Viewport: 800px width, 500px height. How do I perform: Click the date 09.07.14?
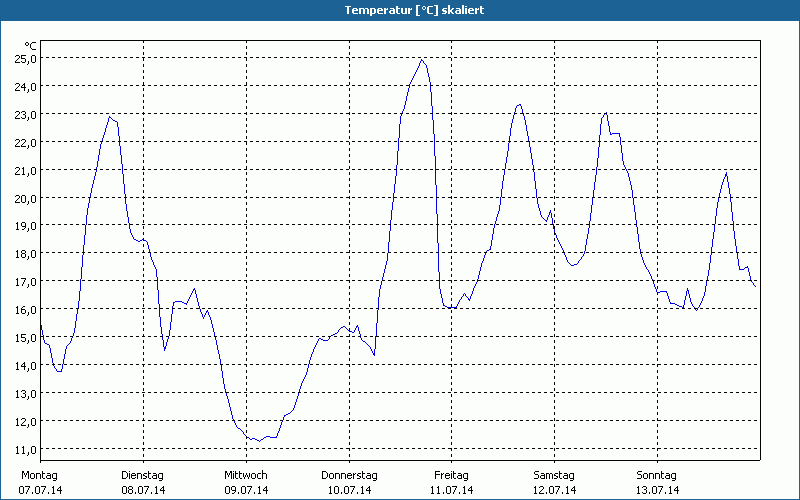(x=246, y=490)
